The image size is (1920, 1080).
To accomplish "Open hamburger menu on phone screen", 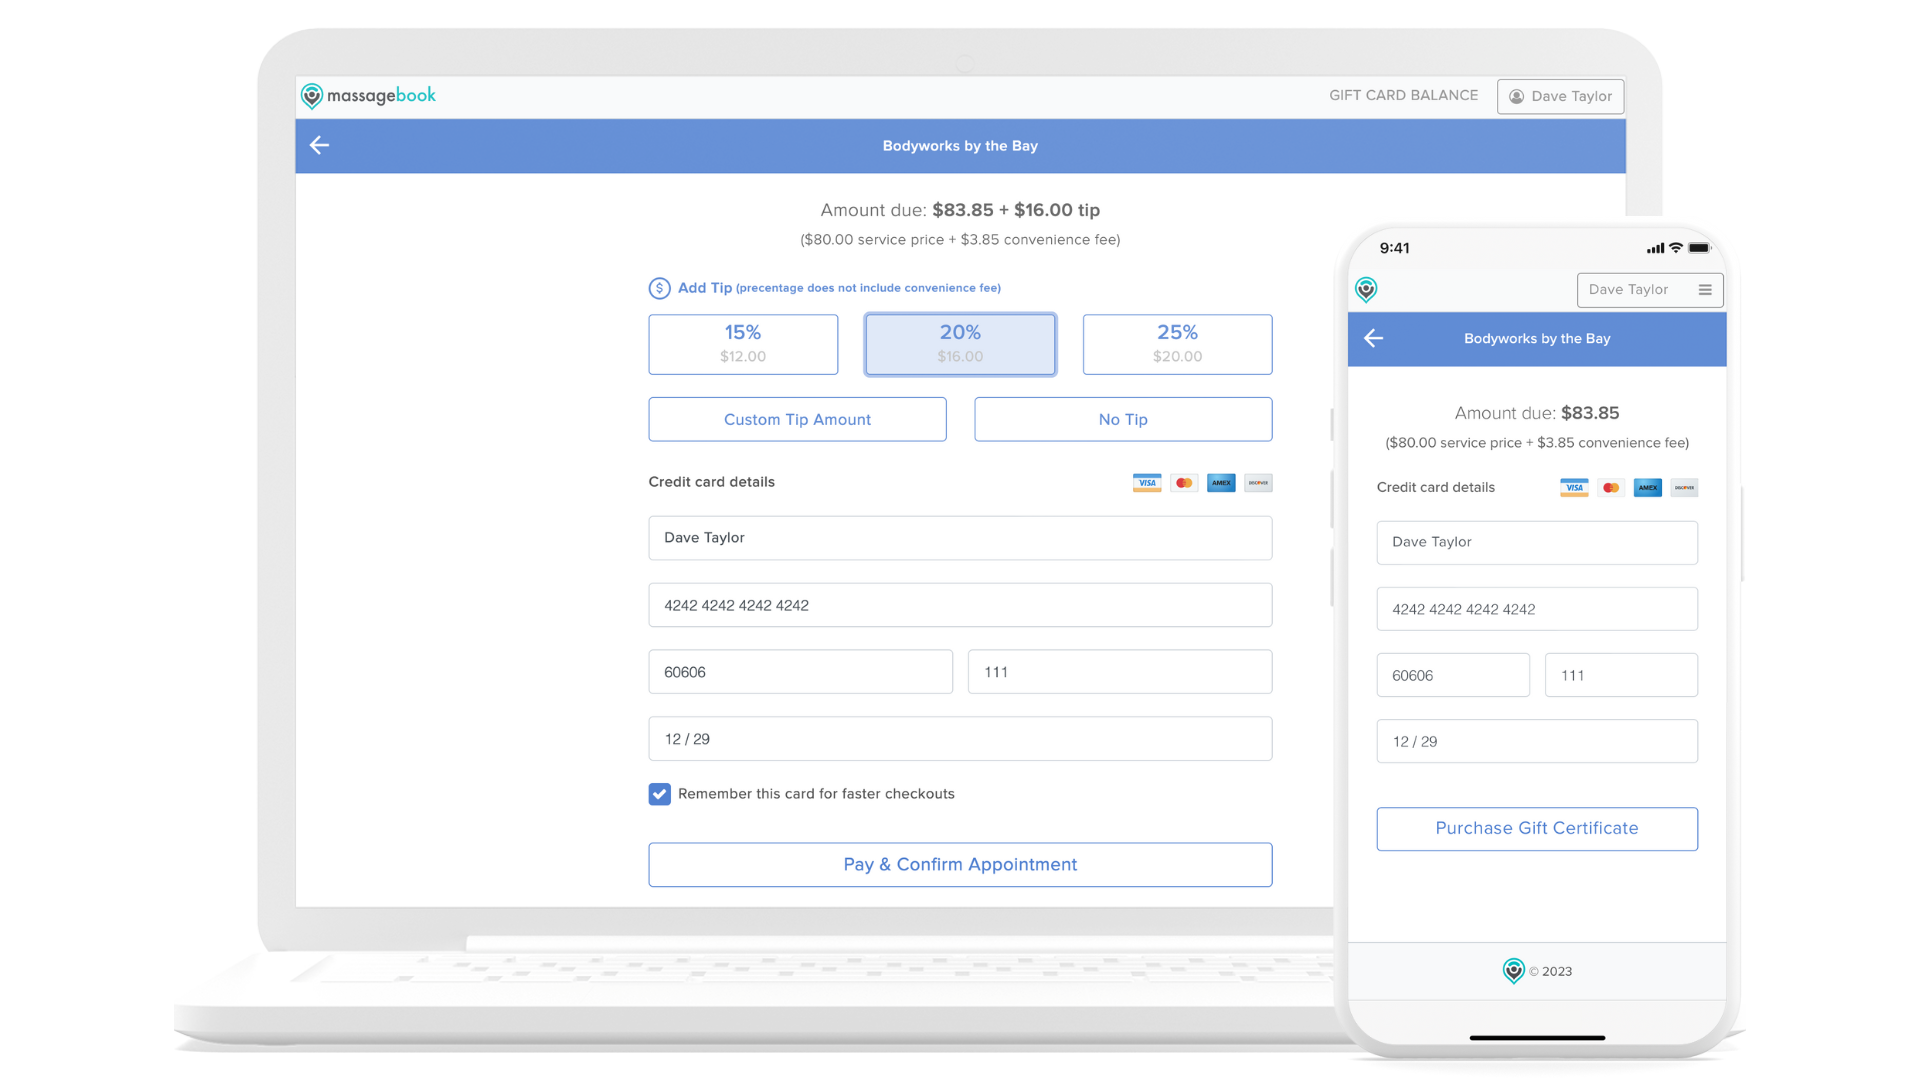I will point(1705,290).
